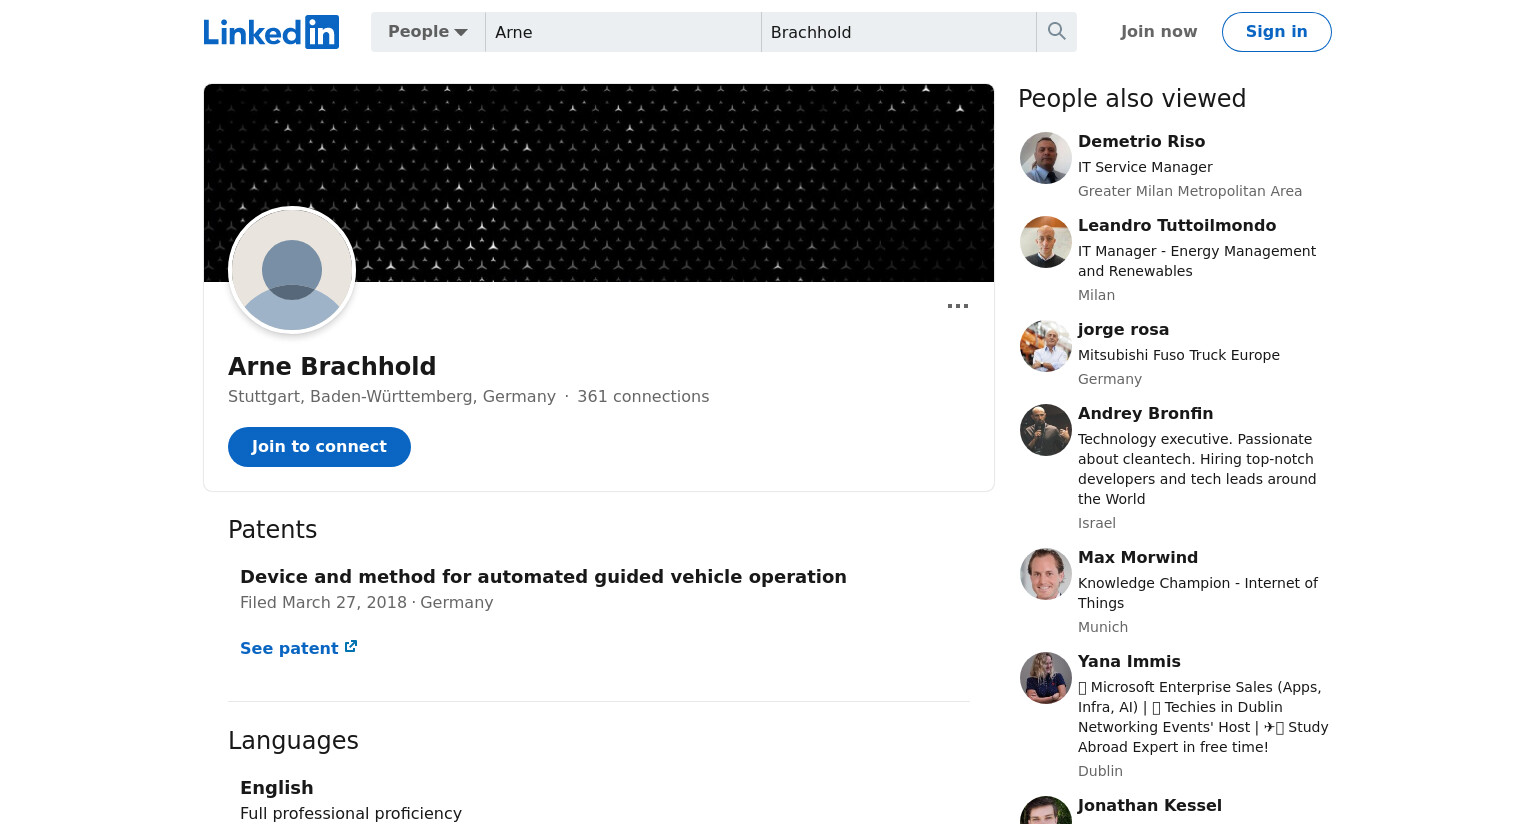Open Andrey Bronfin's name link
1536x824 pixels.
coord(1145,413)
